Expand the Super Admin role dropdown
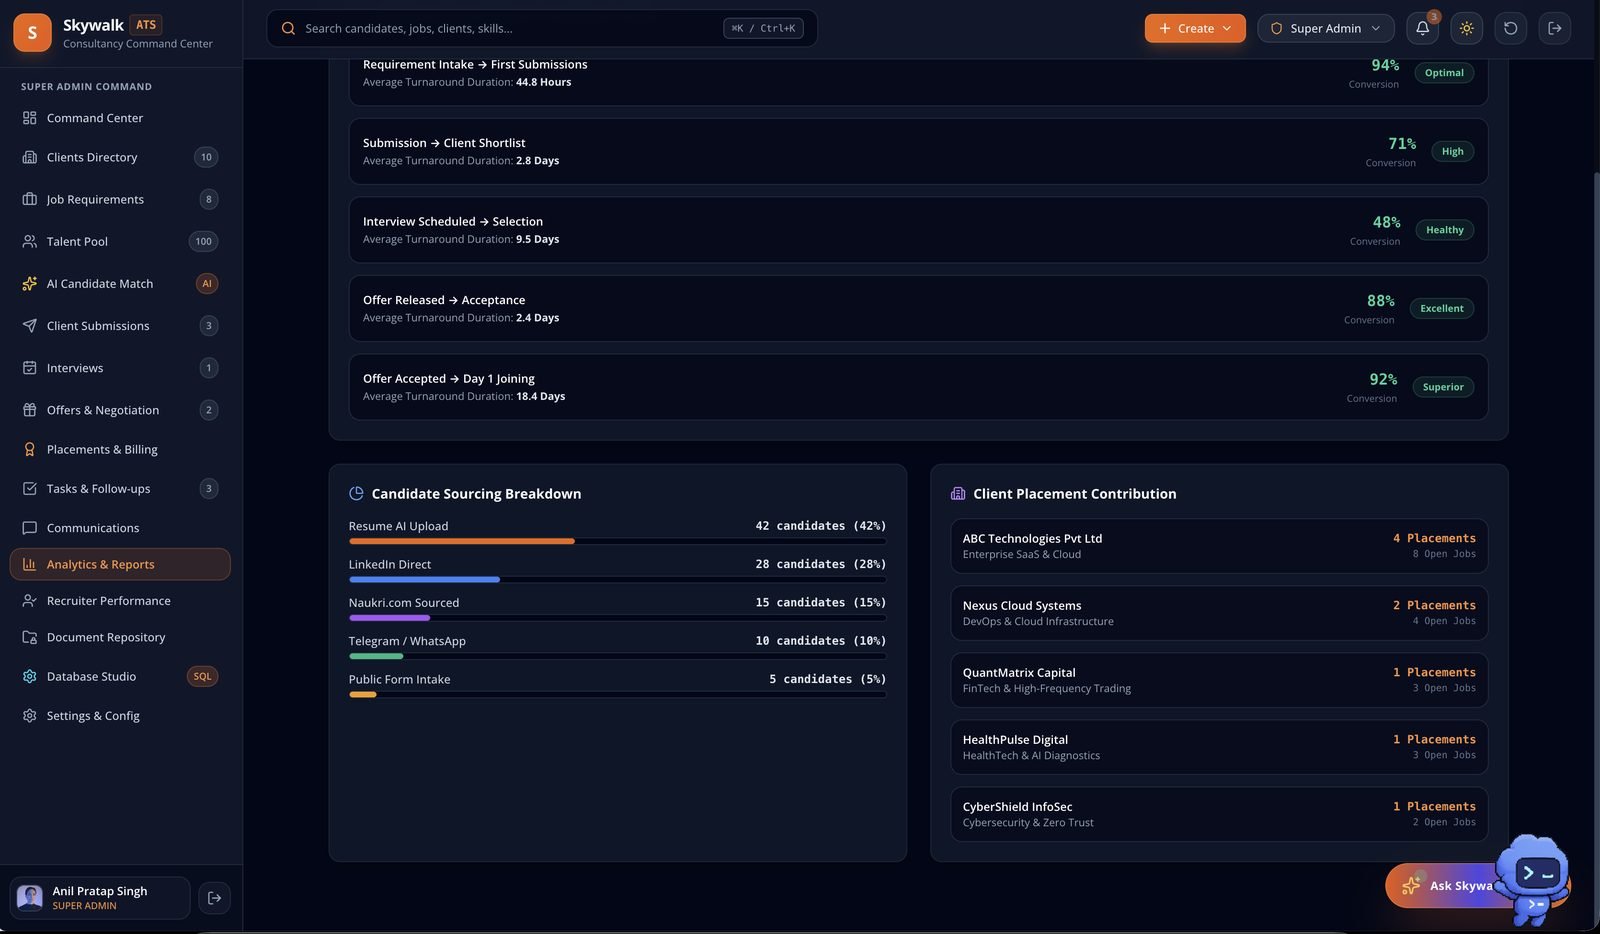This screenshot has width=1600, height=934. [x=1325, y=29]
